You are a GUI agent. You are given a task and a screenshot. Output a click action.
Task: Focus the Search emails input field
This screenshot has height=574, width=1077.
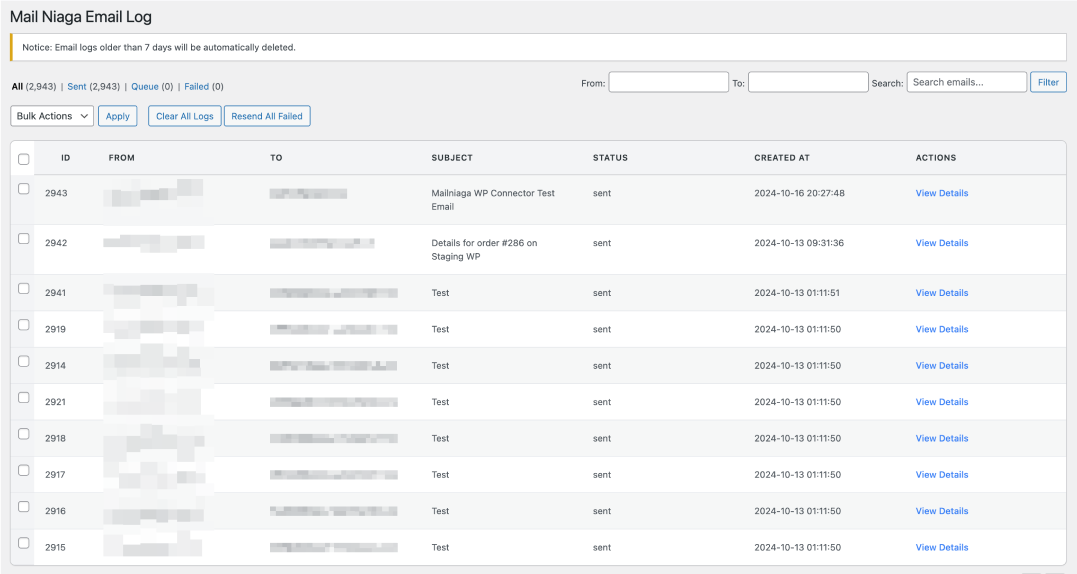coord(966,82)
